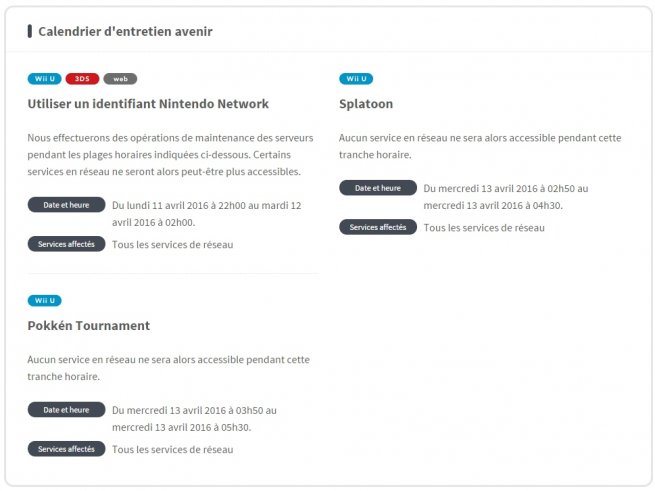The width and height of the screenshot is (655, 491).
Task: Click "Date et heure" label under Pokkén Tournament
Action: pos(66,410)
